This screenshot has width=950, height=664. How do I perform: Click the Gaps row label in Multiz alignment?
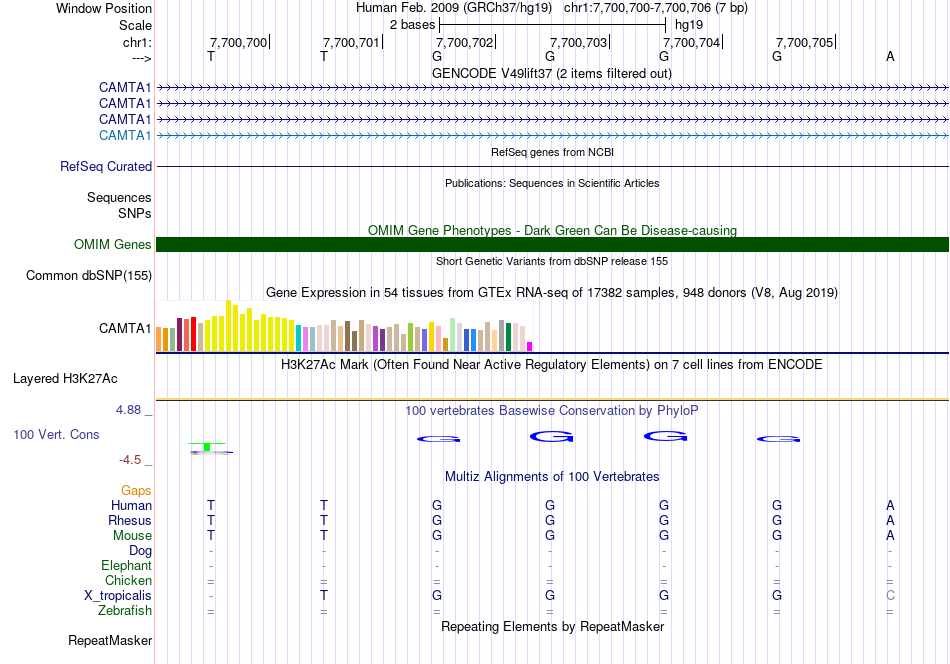136,491
